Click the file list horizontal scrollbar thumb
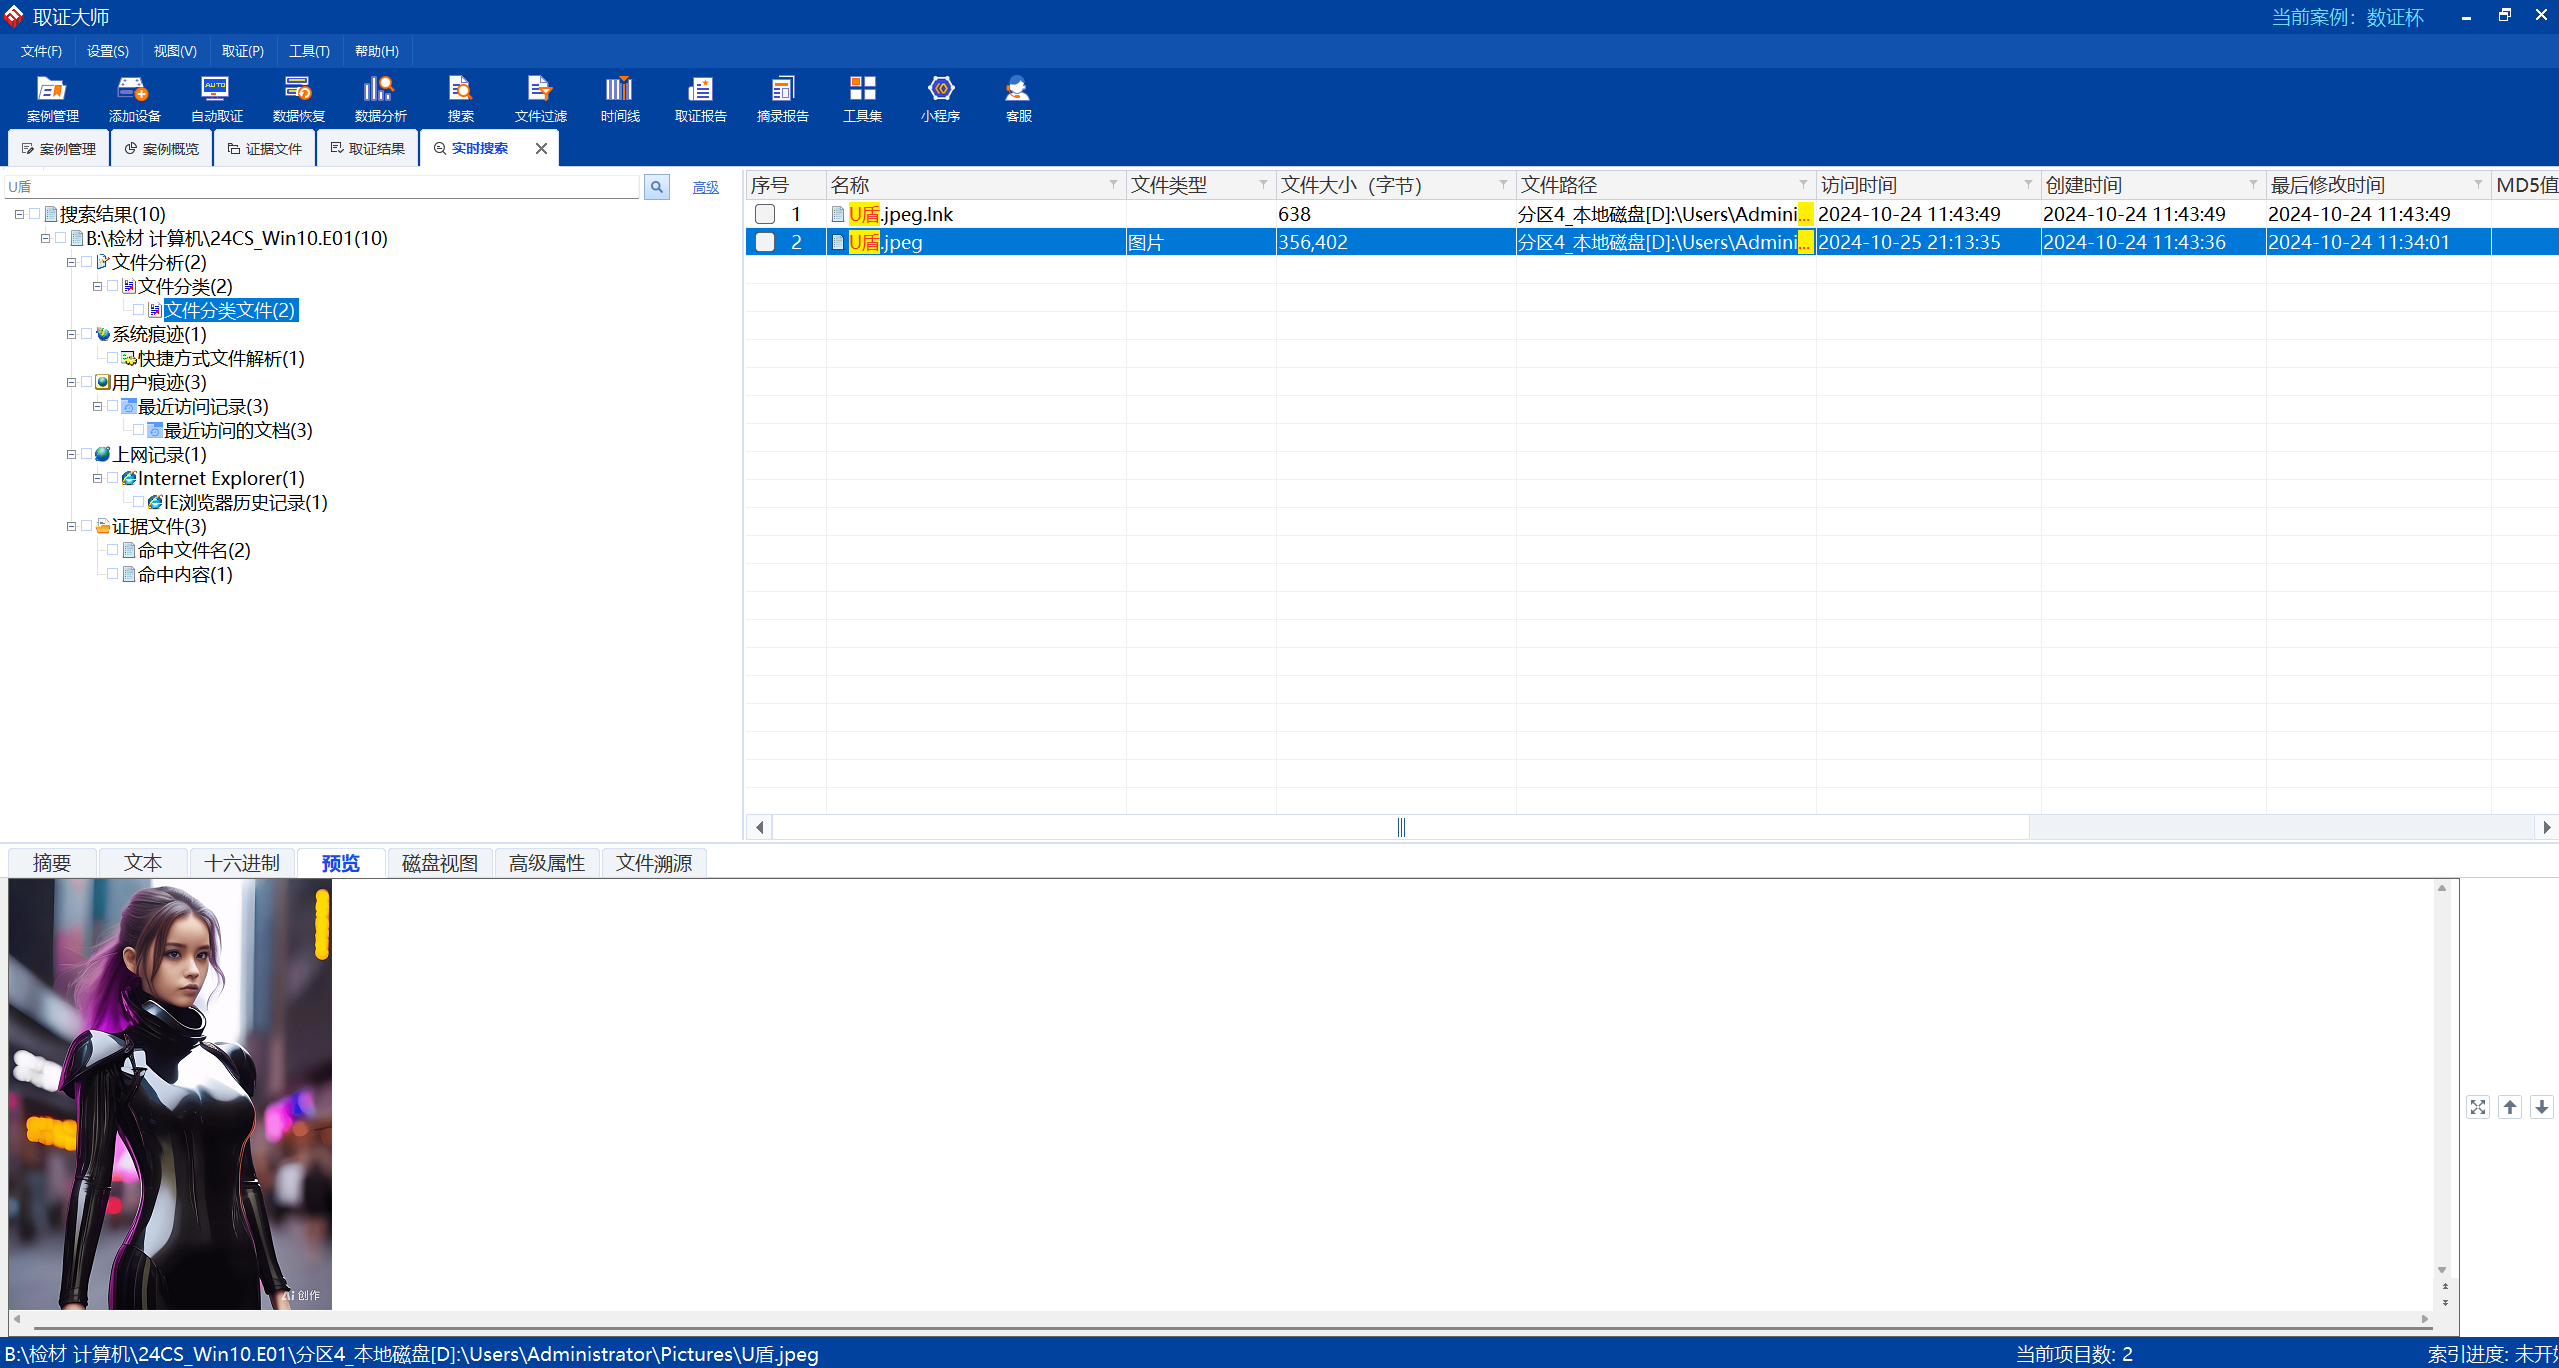 tap(1400, 827)
